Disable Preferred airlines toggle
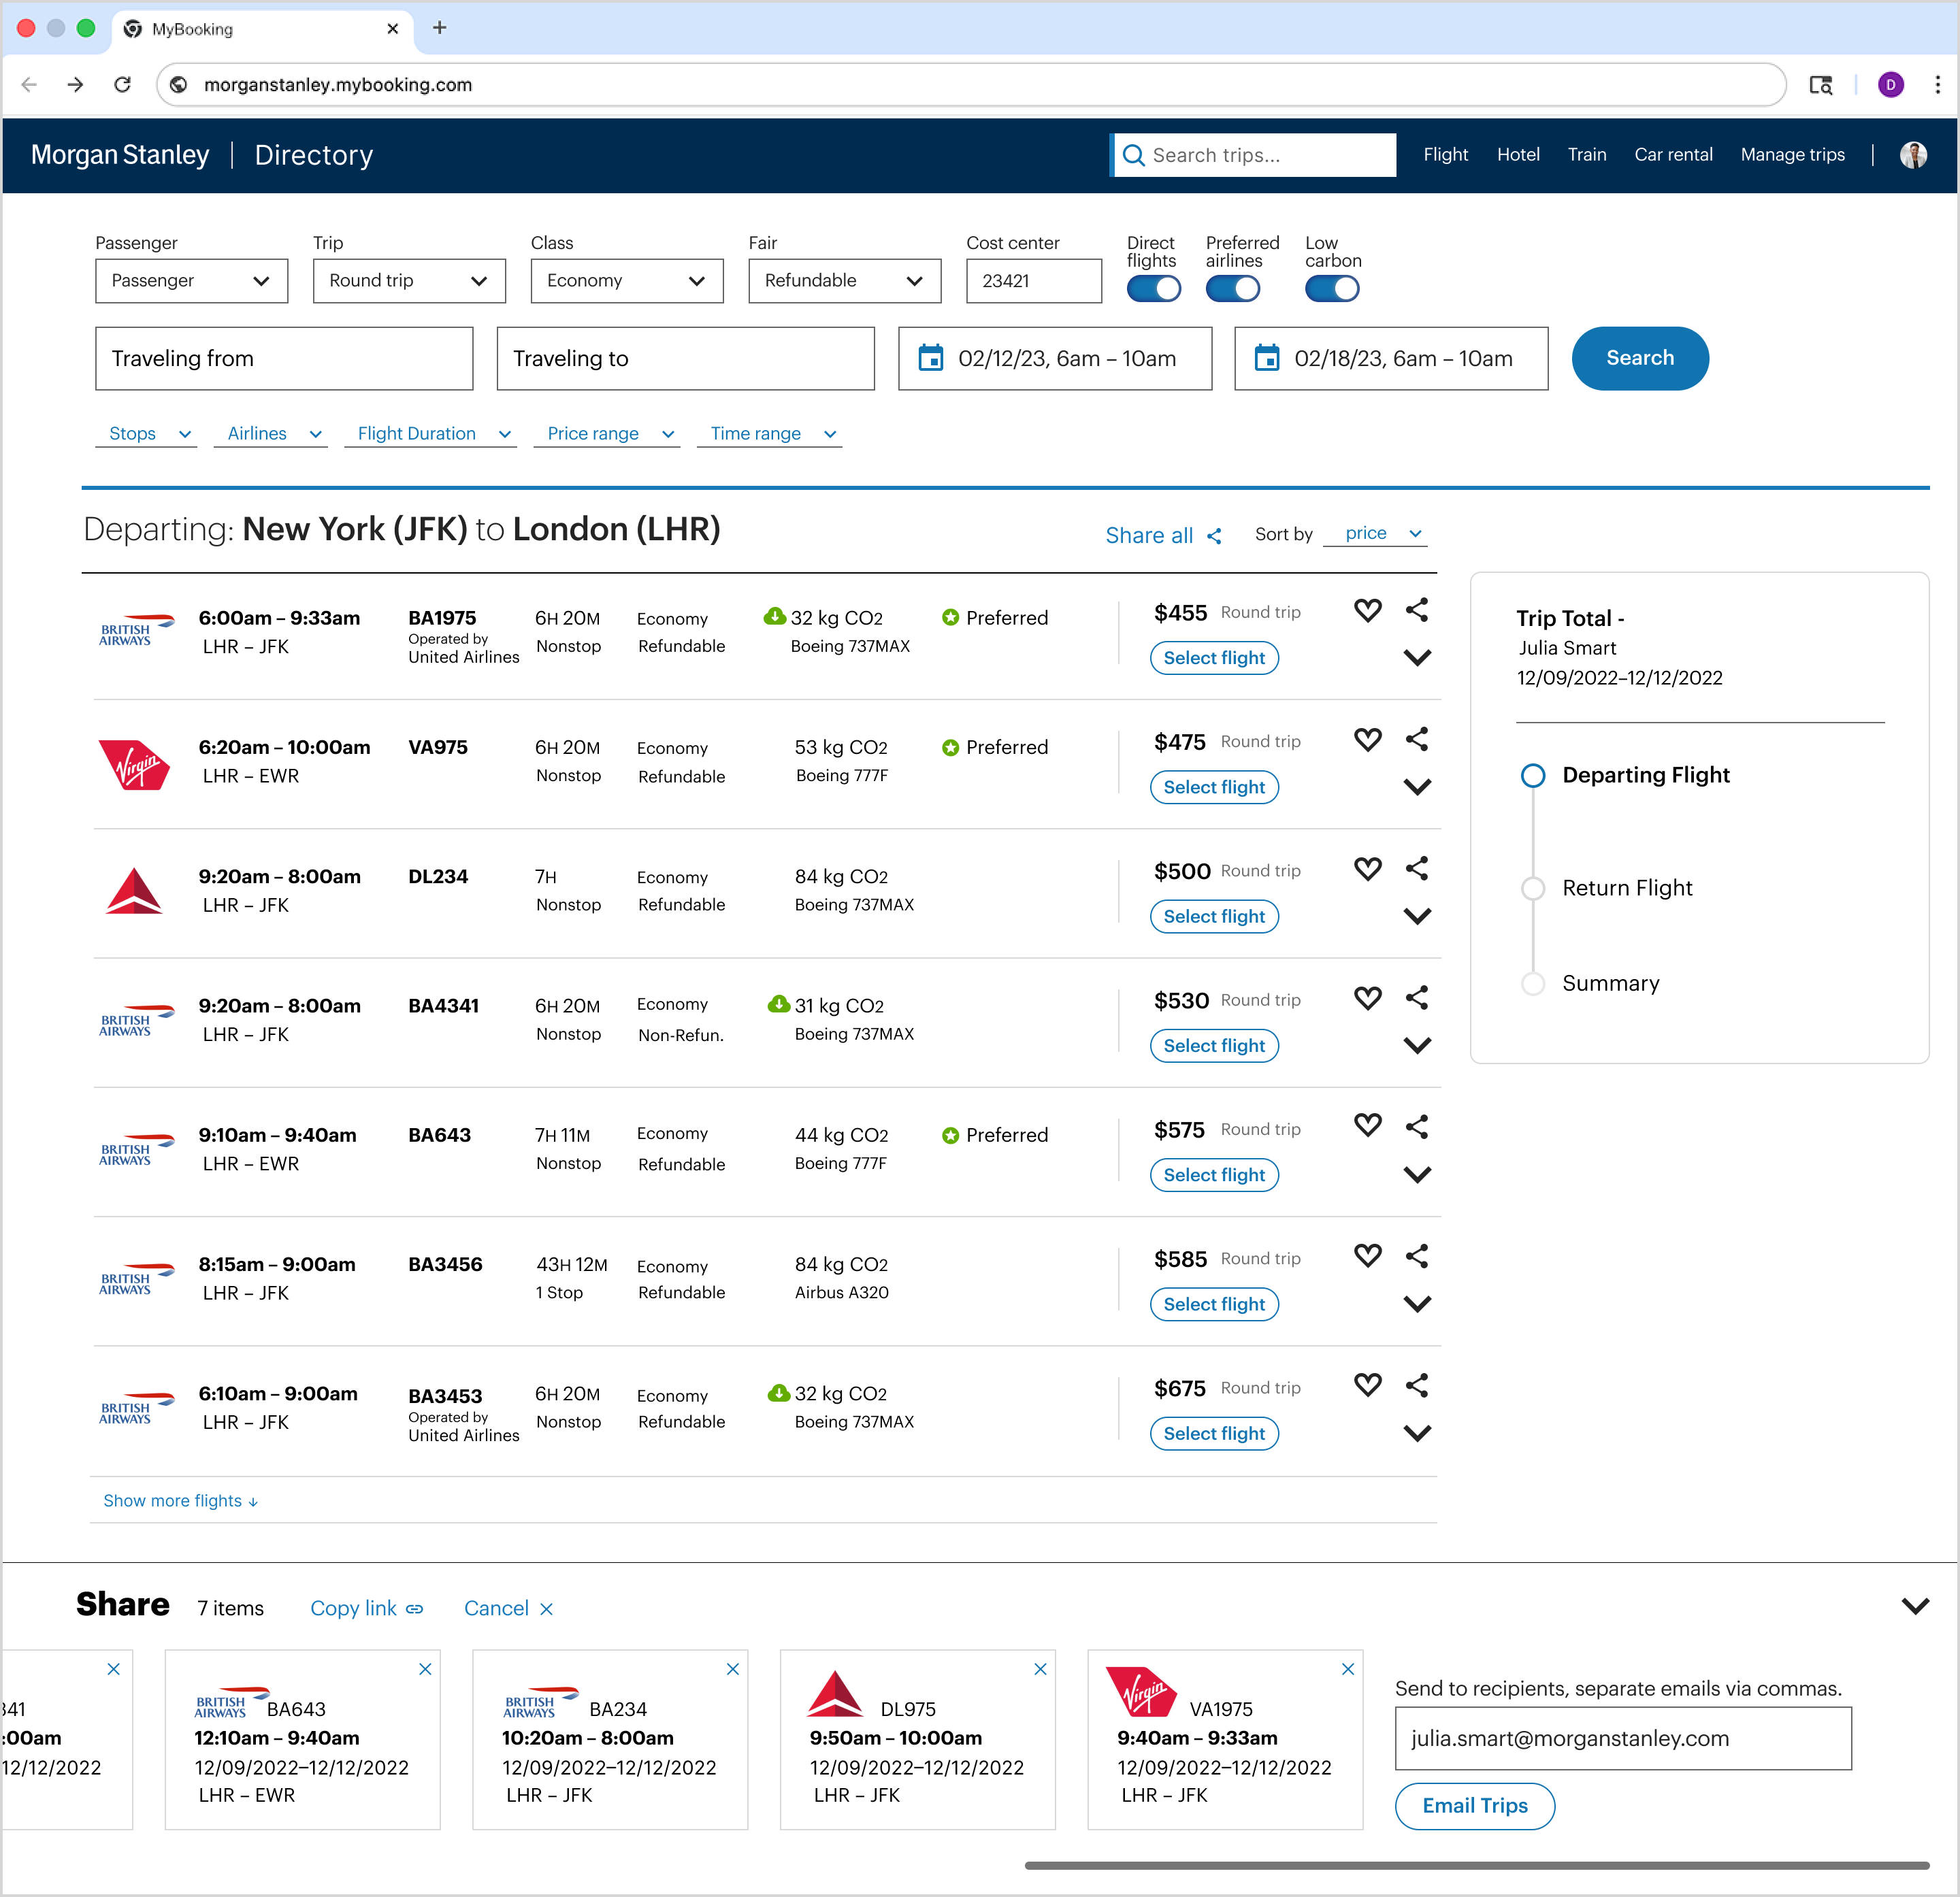Image resolution: width=1960 pixels, height=1897 pixels. point(1232,289)
